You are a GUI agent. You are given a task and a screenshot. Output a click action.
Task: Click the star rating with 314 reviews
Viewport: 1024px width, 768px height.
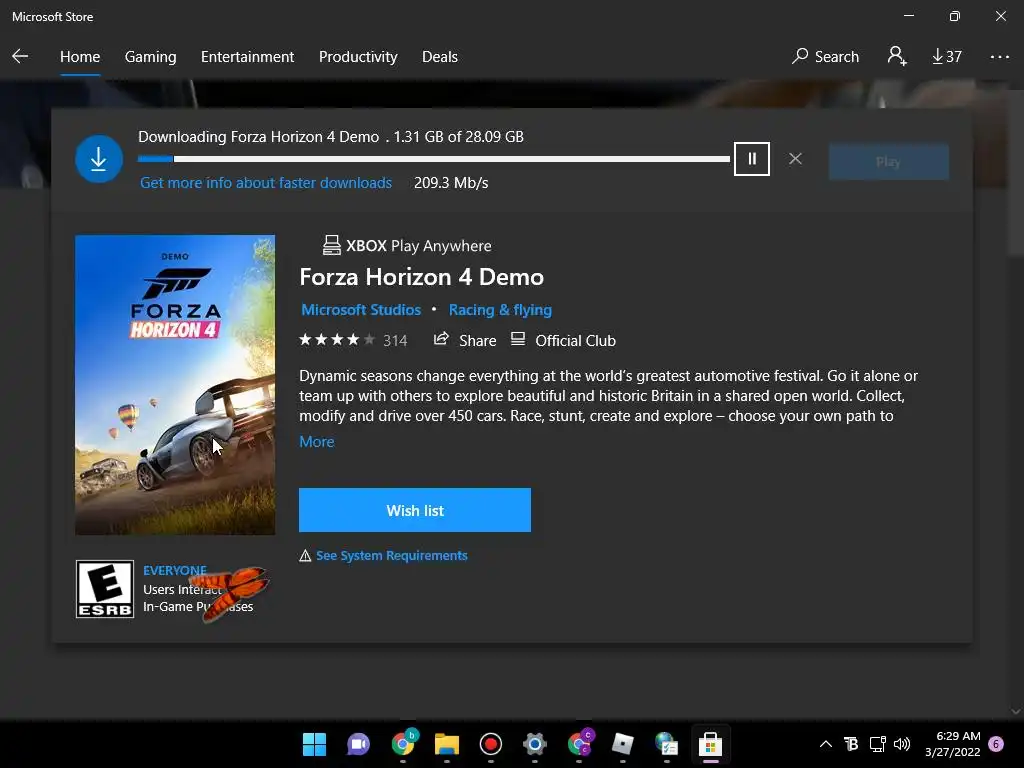pyautogui.click(x=353, y=340)
